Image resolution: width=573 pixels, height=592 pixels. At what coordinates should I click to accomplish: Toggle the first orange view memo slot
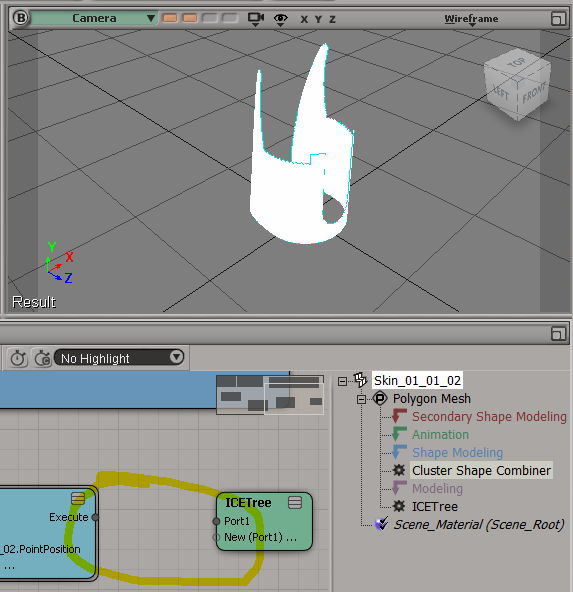pyautogui.click(x=169, y=18)
